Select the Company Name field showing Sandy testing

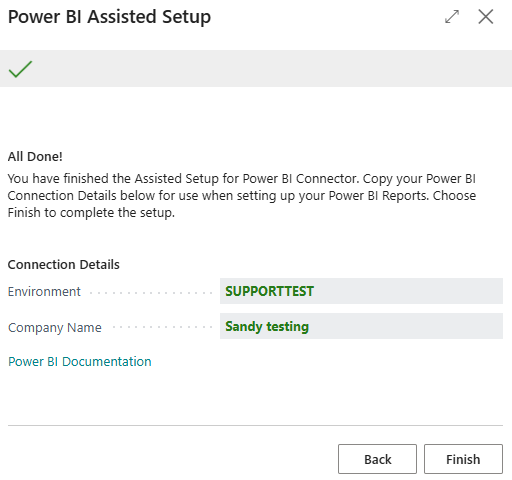click(361, 326)
